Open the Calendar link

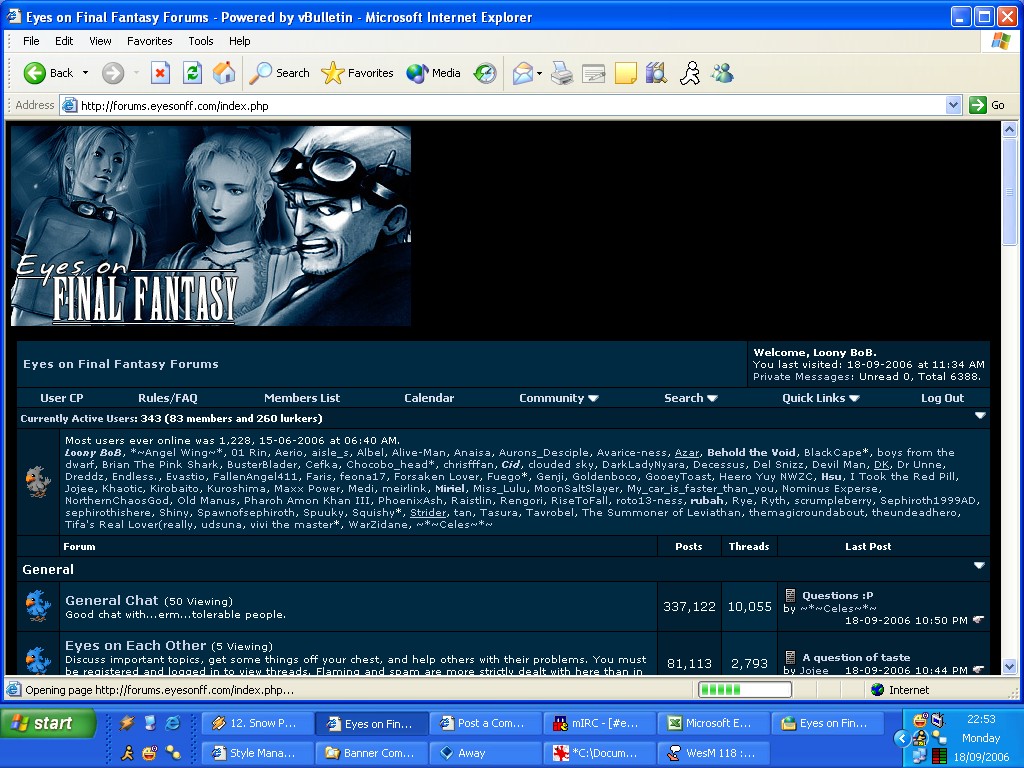[x=429, y=398]
